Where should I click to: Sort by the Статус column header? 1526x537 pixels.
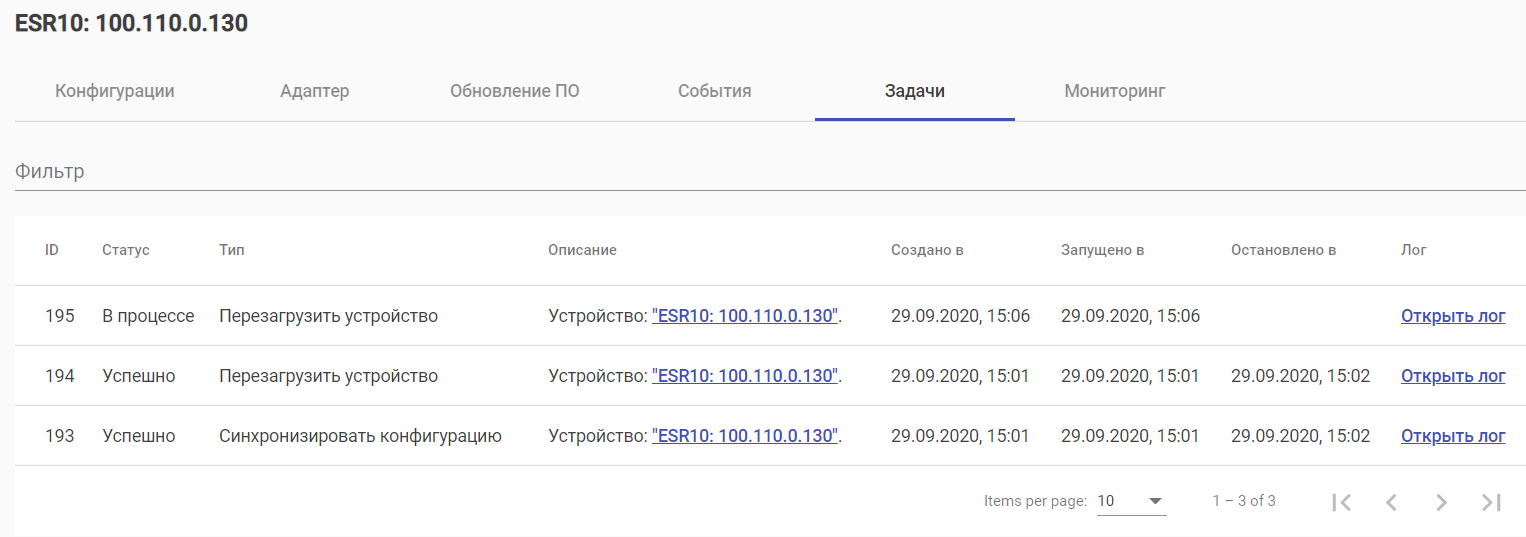coord(126,250)
